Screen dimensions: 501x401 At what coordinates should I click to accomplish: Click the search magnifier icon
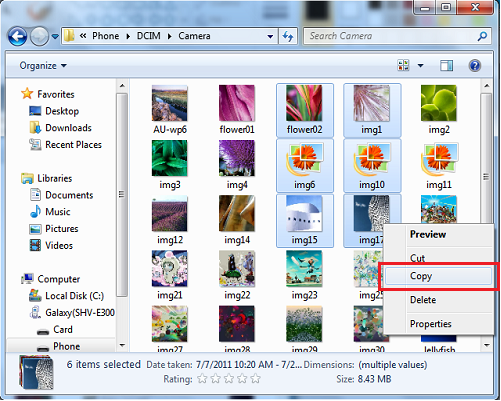click(x=482, y=36)
